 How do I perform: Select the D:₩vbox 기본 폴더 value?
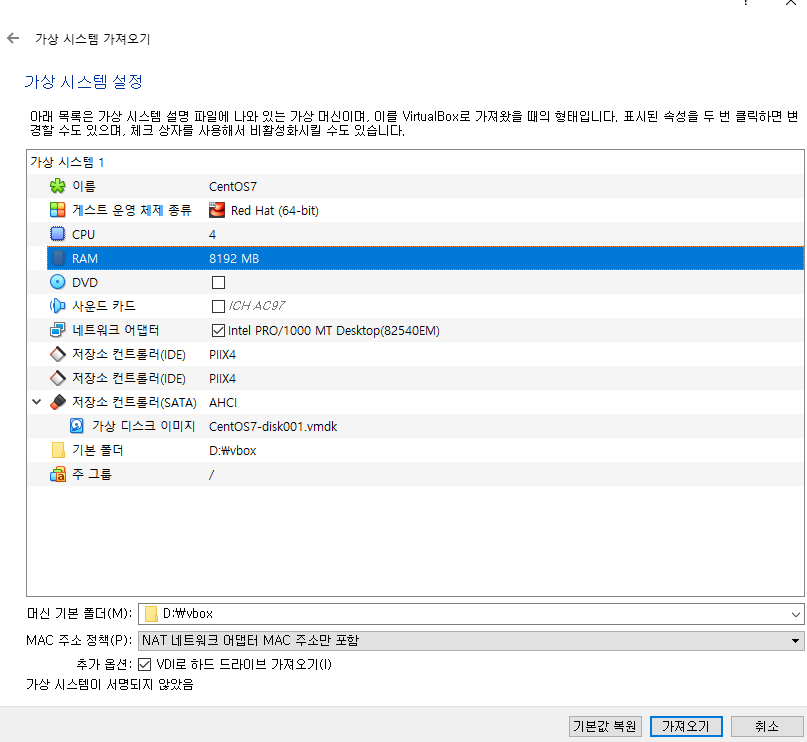[233, 451]
